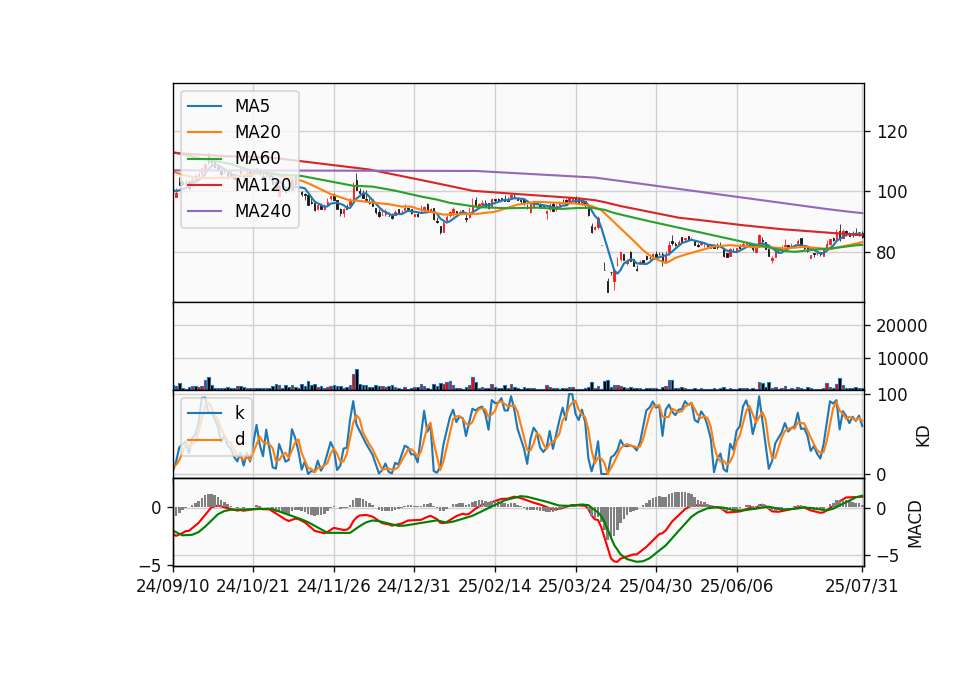Click the 120 price axis label
The width and height of the screenshot is (960, 690).
[892, 132]
